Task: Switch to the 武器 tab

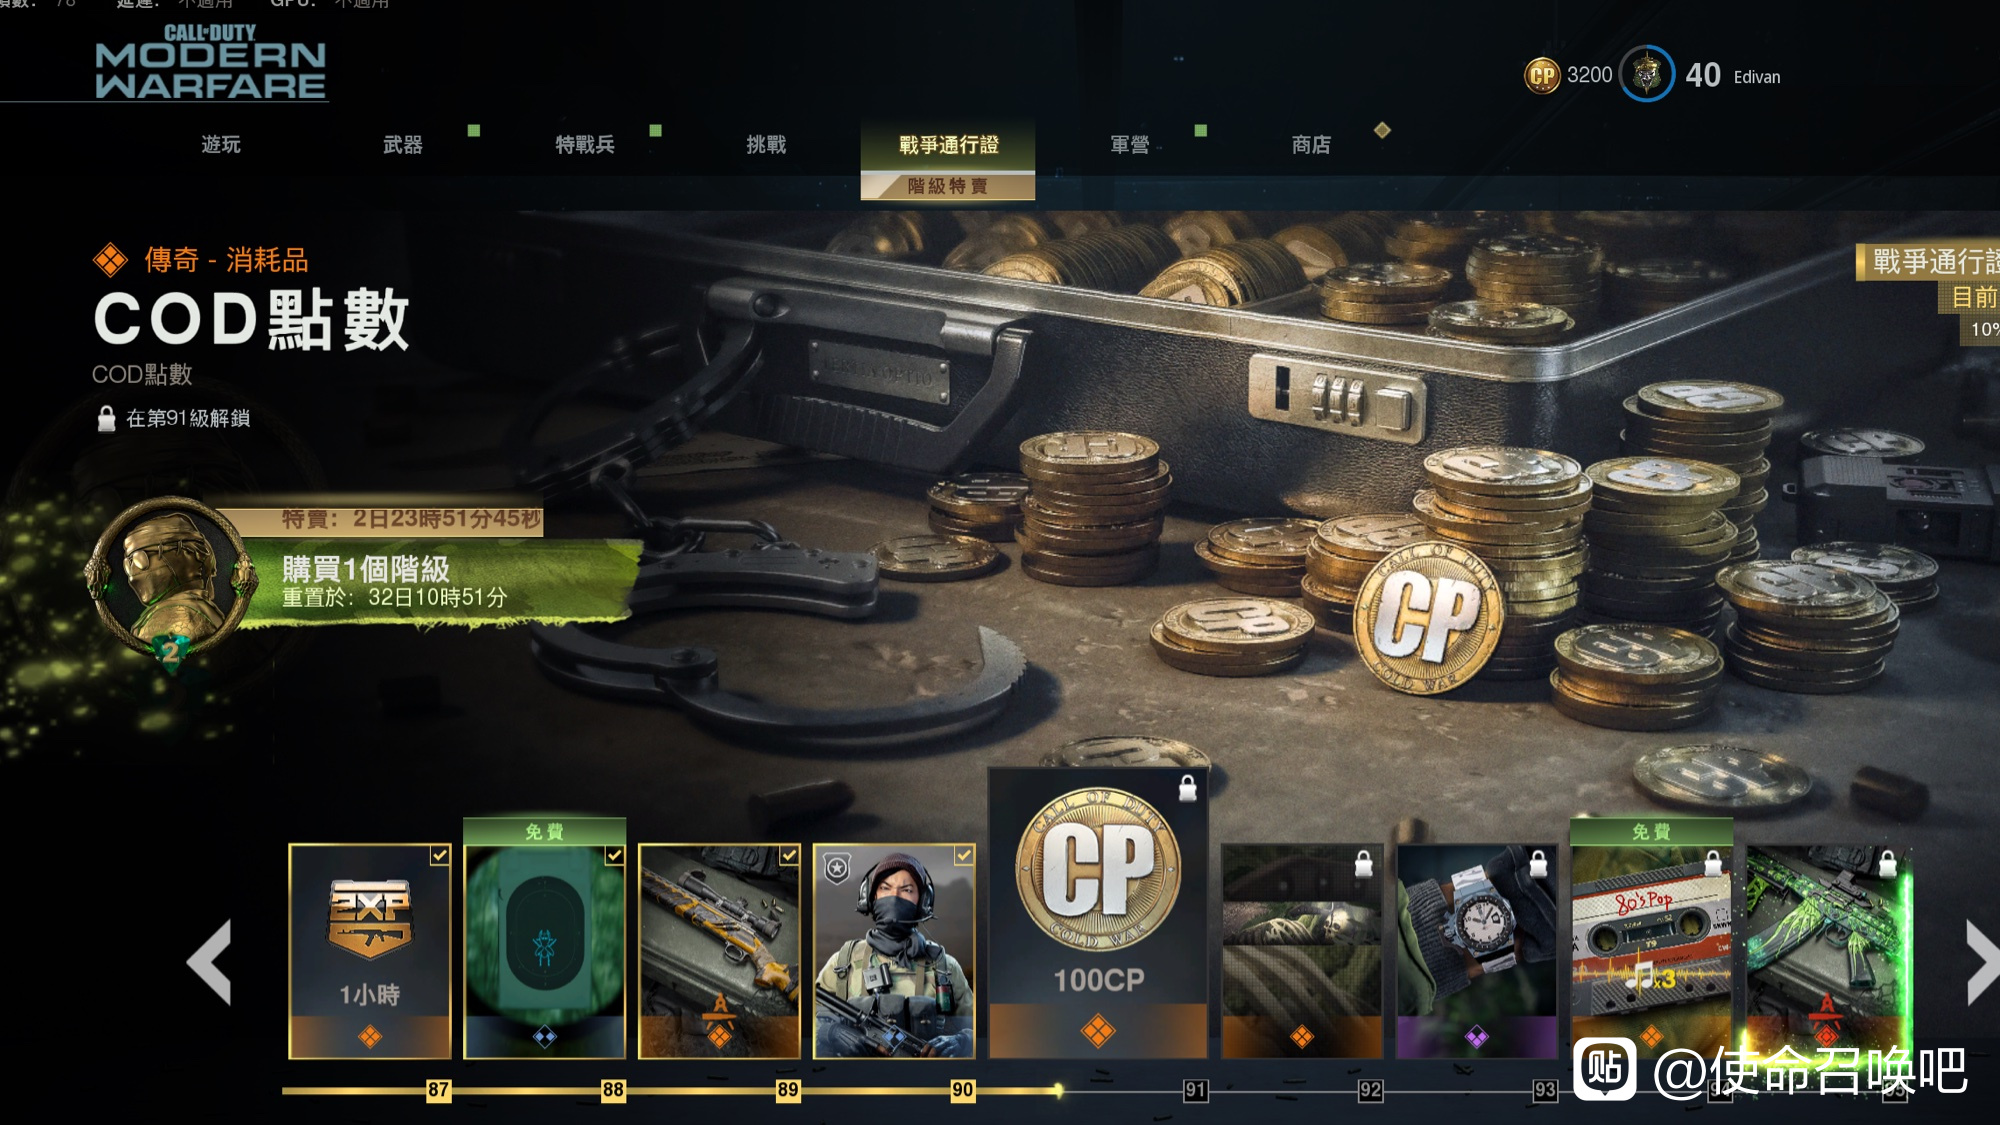Action: coord(403,145)
